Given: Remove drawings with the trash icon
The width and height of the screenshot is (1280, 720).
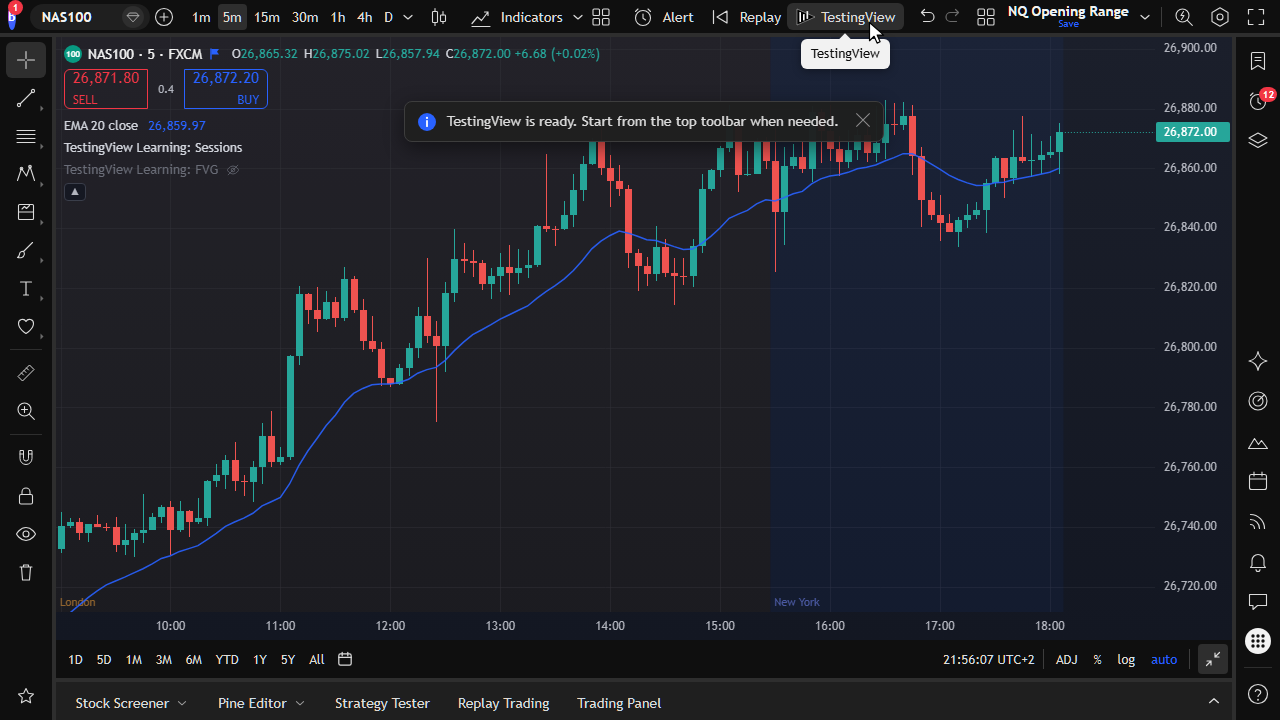Looking at the screenshot, I should [x=26, y=572].
